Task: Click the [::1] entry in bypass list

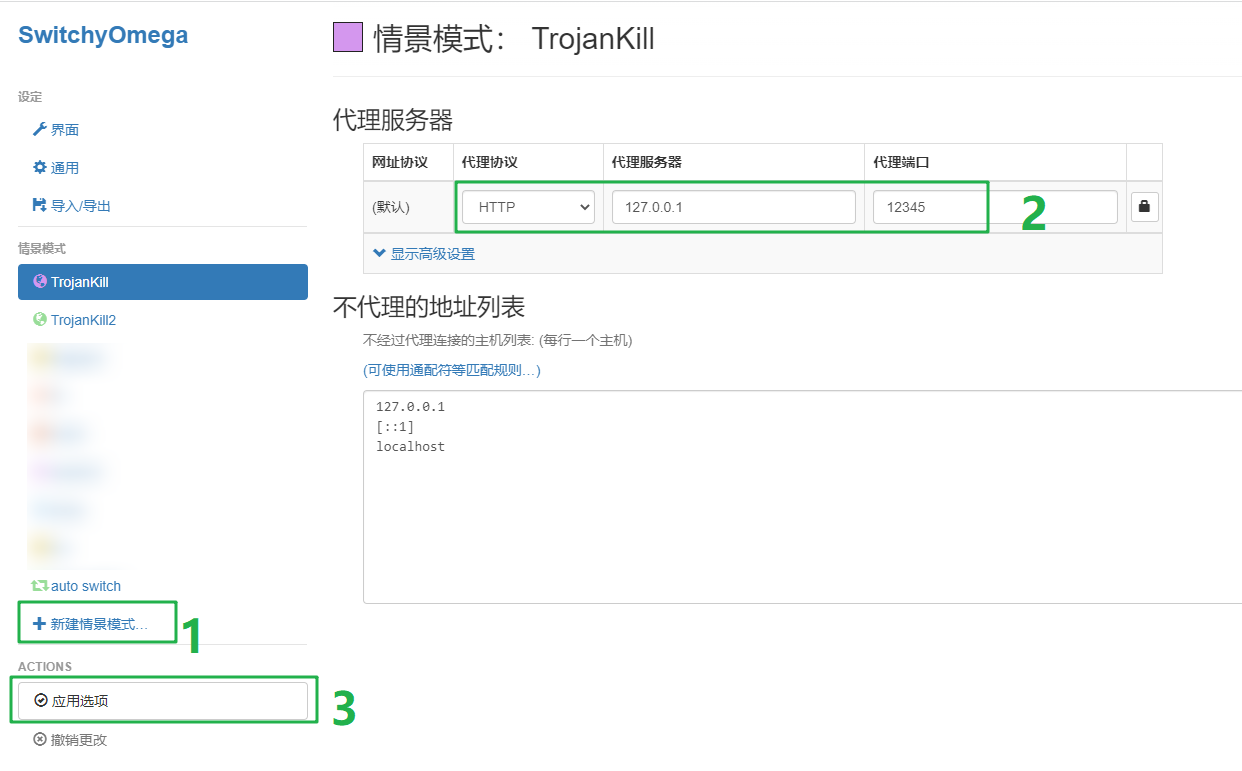Action: 395,427
